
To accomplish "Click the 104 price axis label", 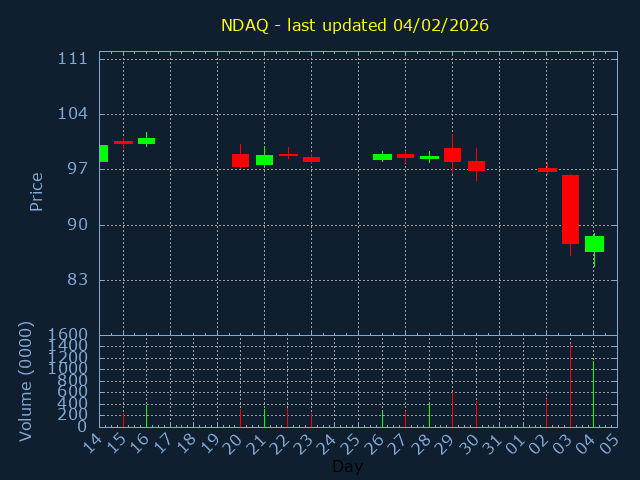I will [73, 114].
